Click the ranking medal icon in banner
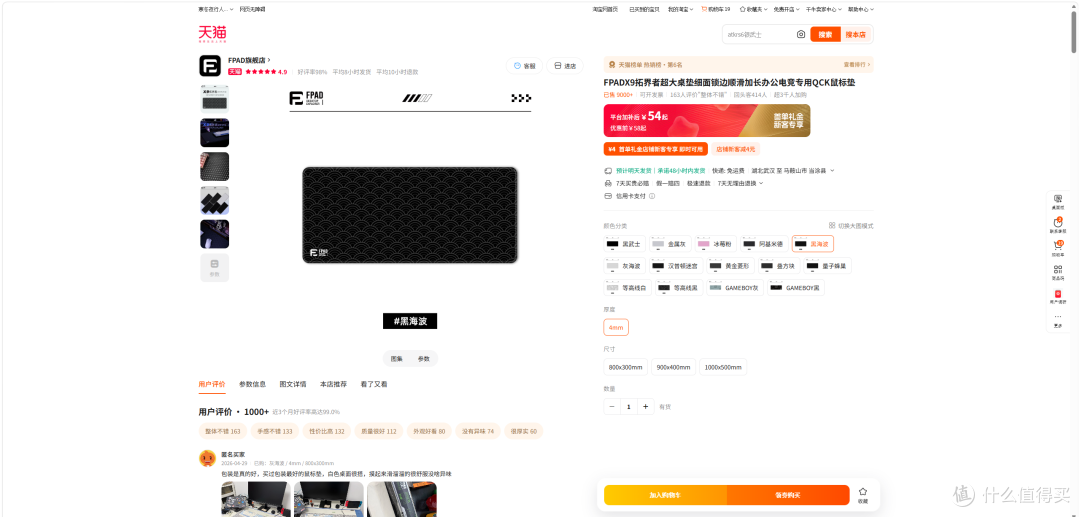The image size is (1080, 517). [612, 65]
